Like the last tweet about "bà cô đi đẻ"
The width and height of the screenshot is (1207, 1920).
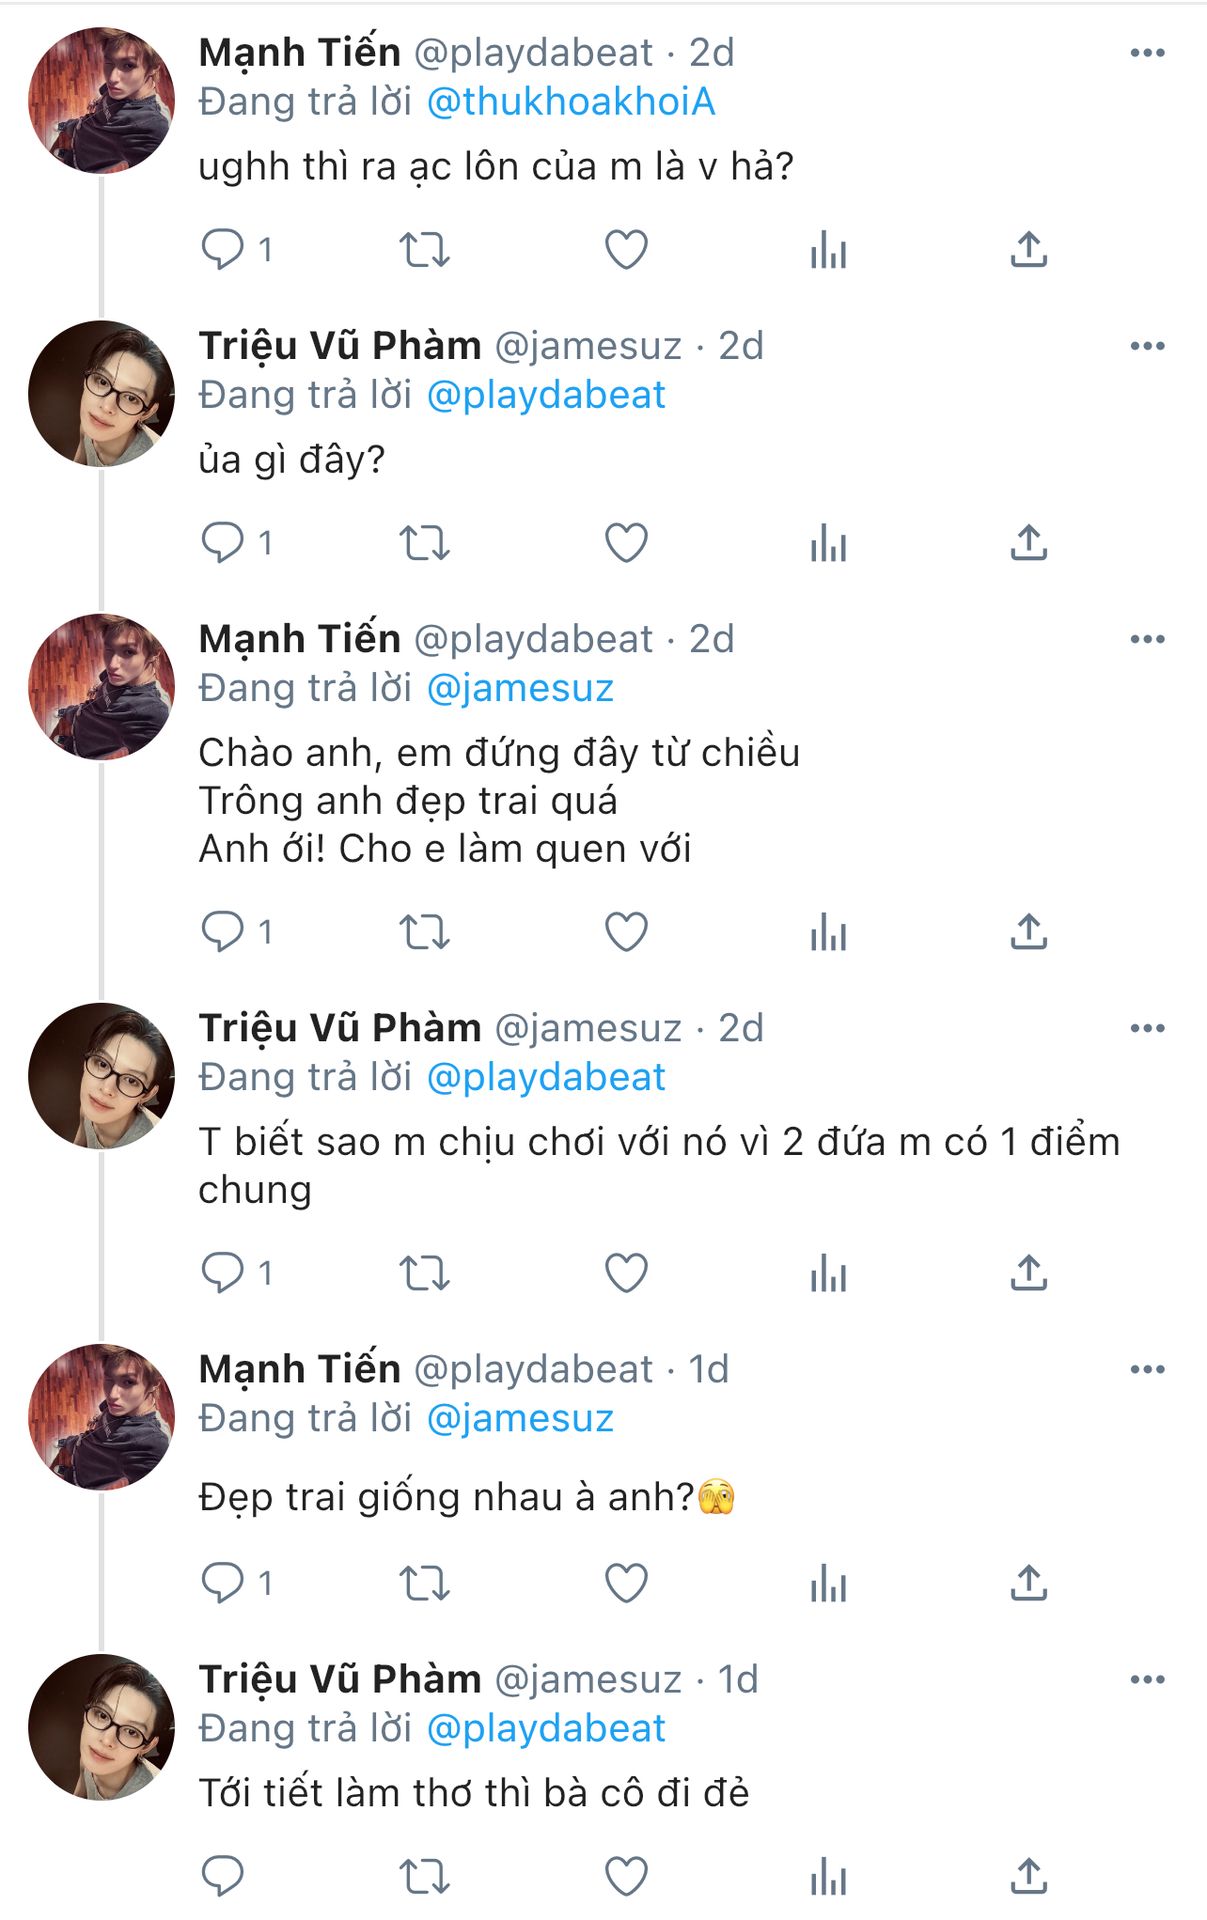click(626, 1876)
